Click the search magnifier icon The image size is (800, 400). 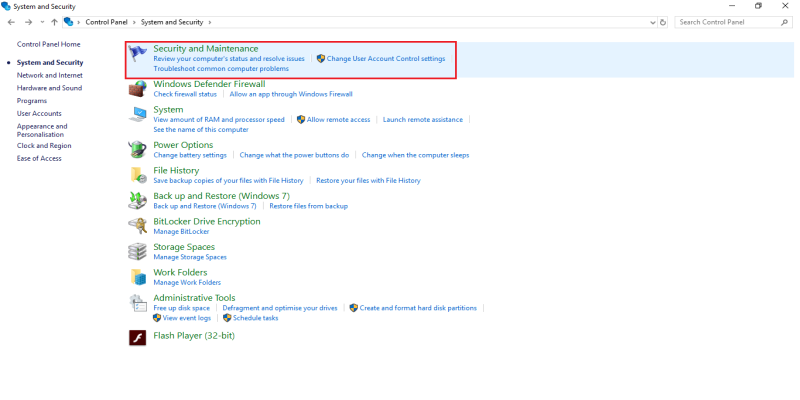click(784, 22)
